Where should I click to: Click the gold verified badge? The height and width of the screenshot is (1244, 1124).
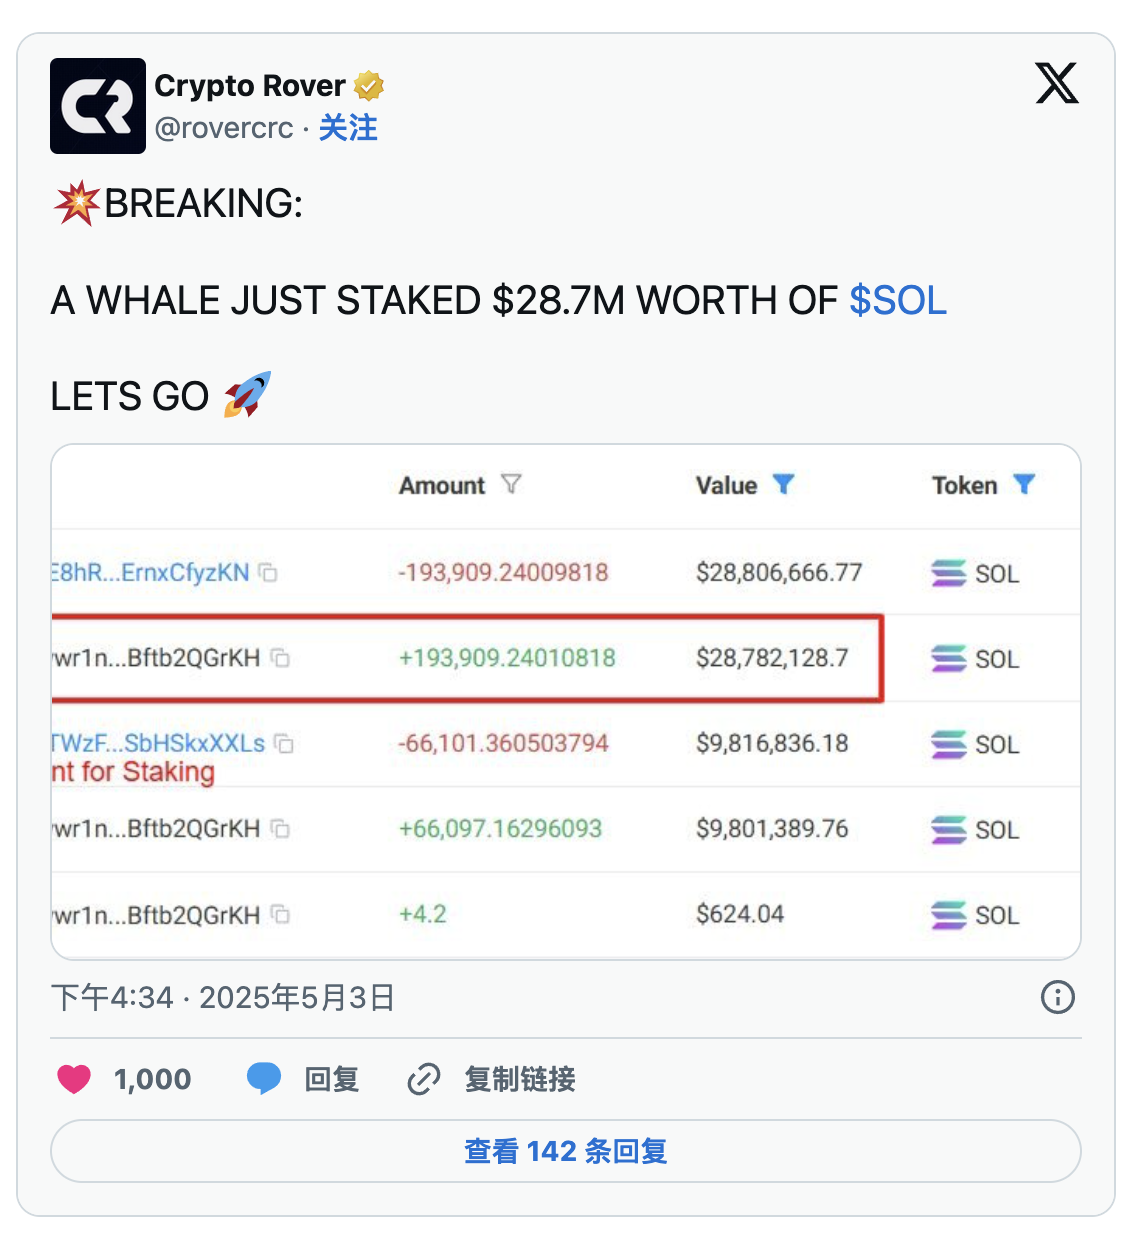point(369,86)
